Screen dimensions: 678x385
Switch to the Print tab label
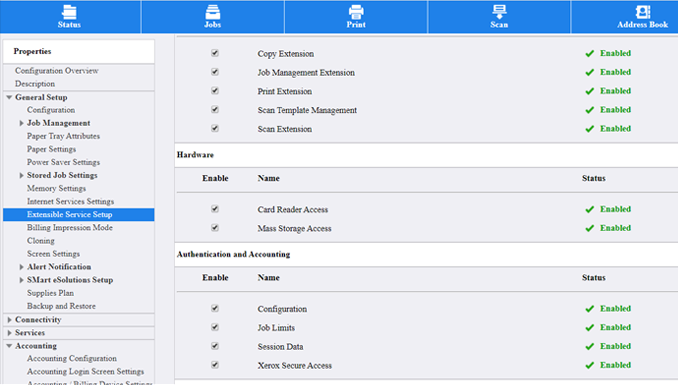[356, 25]
